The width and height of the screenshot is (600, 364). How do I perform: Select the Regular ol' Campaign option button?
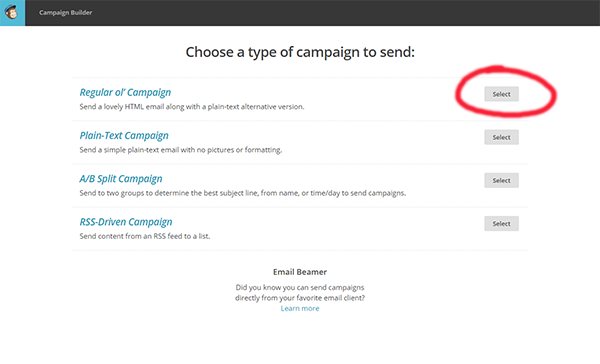tap(501, 94)
